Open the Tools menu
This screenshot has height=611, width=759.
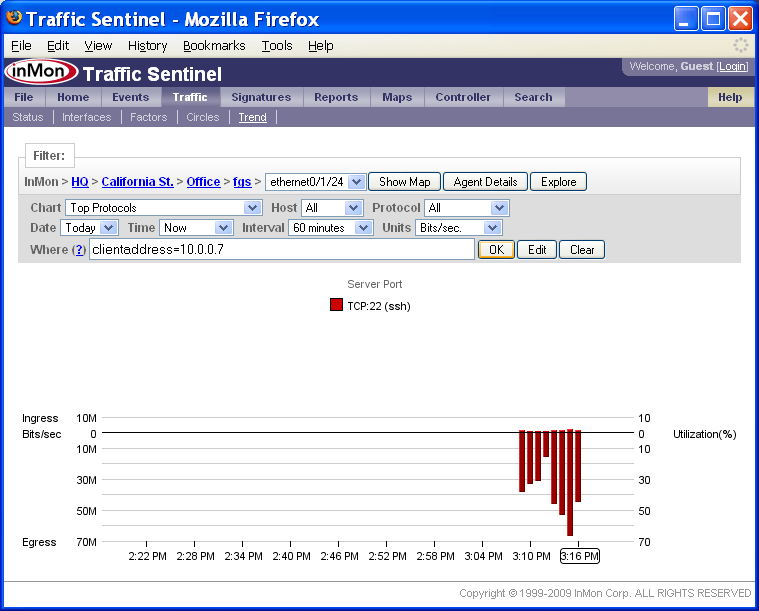[x=277, y=46]
